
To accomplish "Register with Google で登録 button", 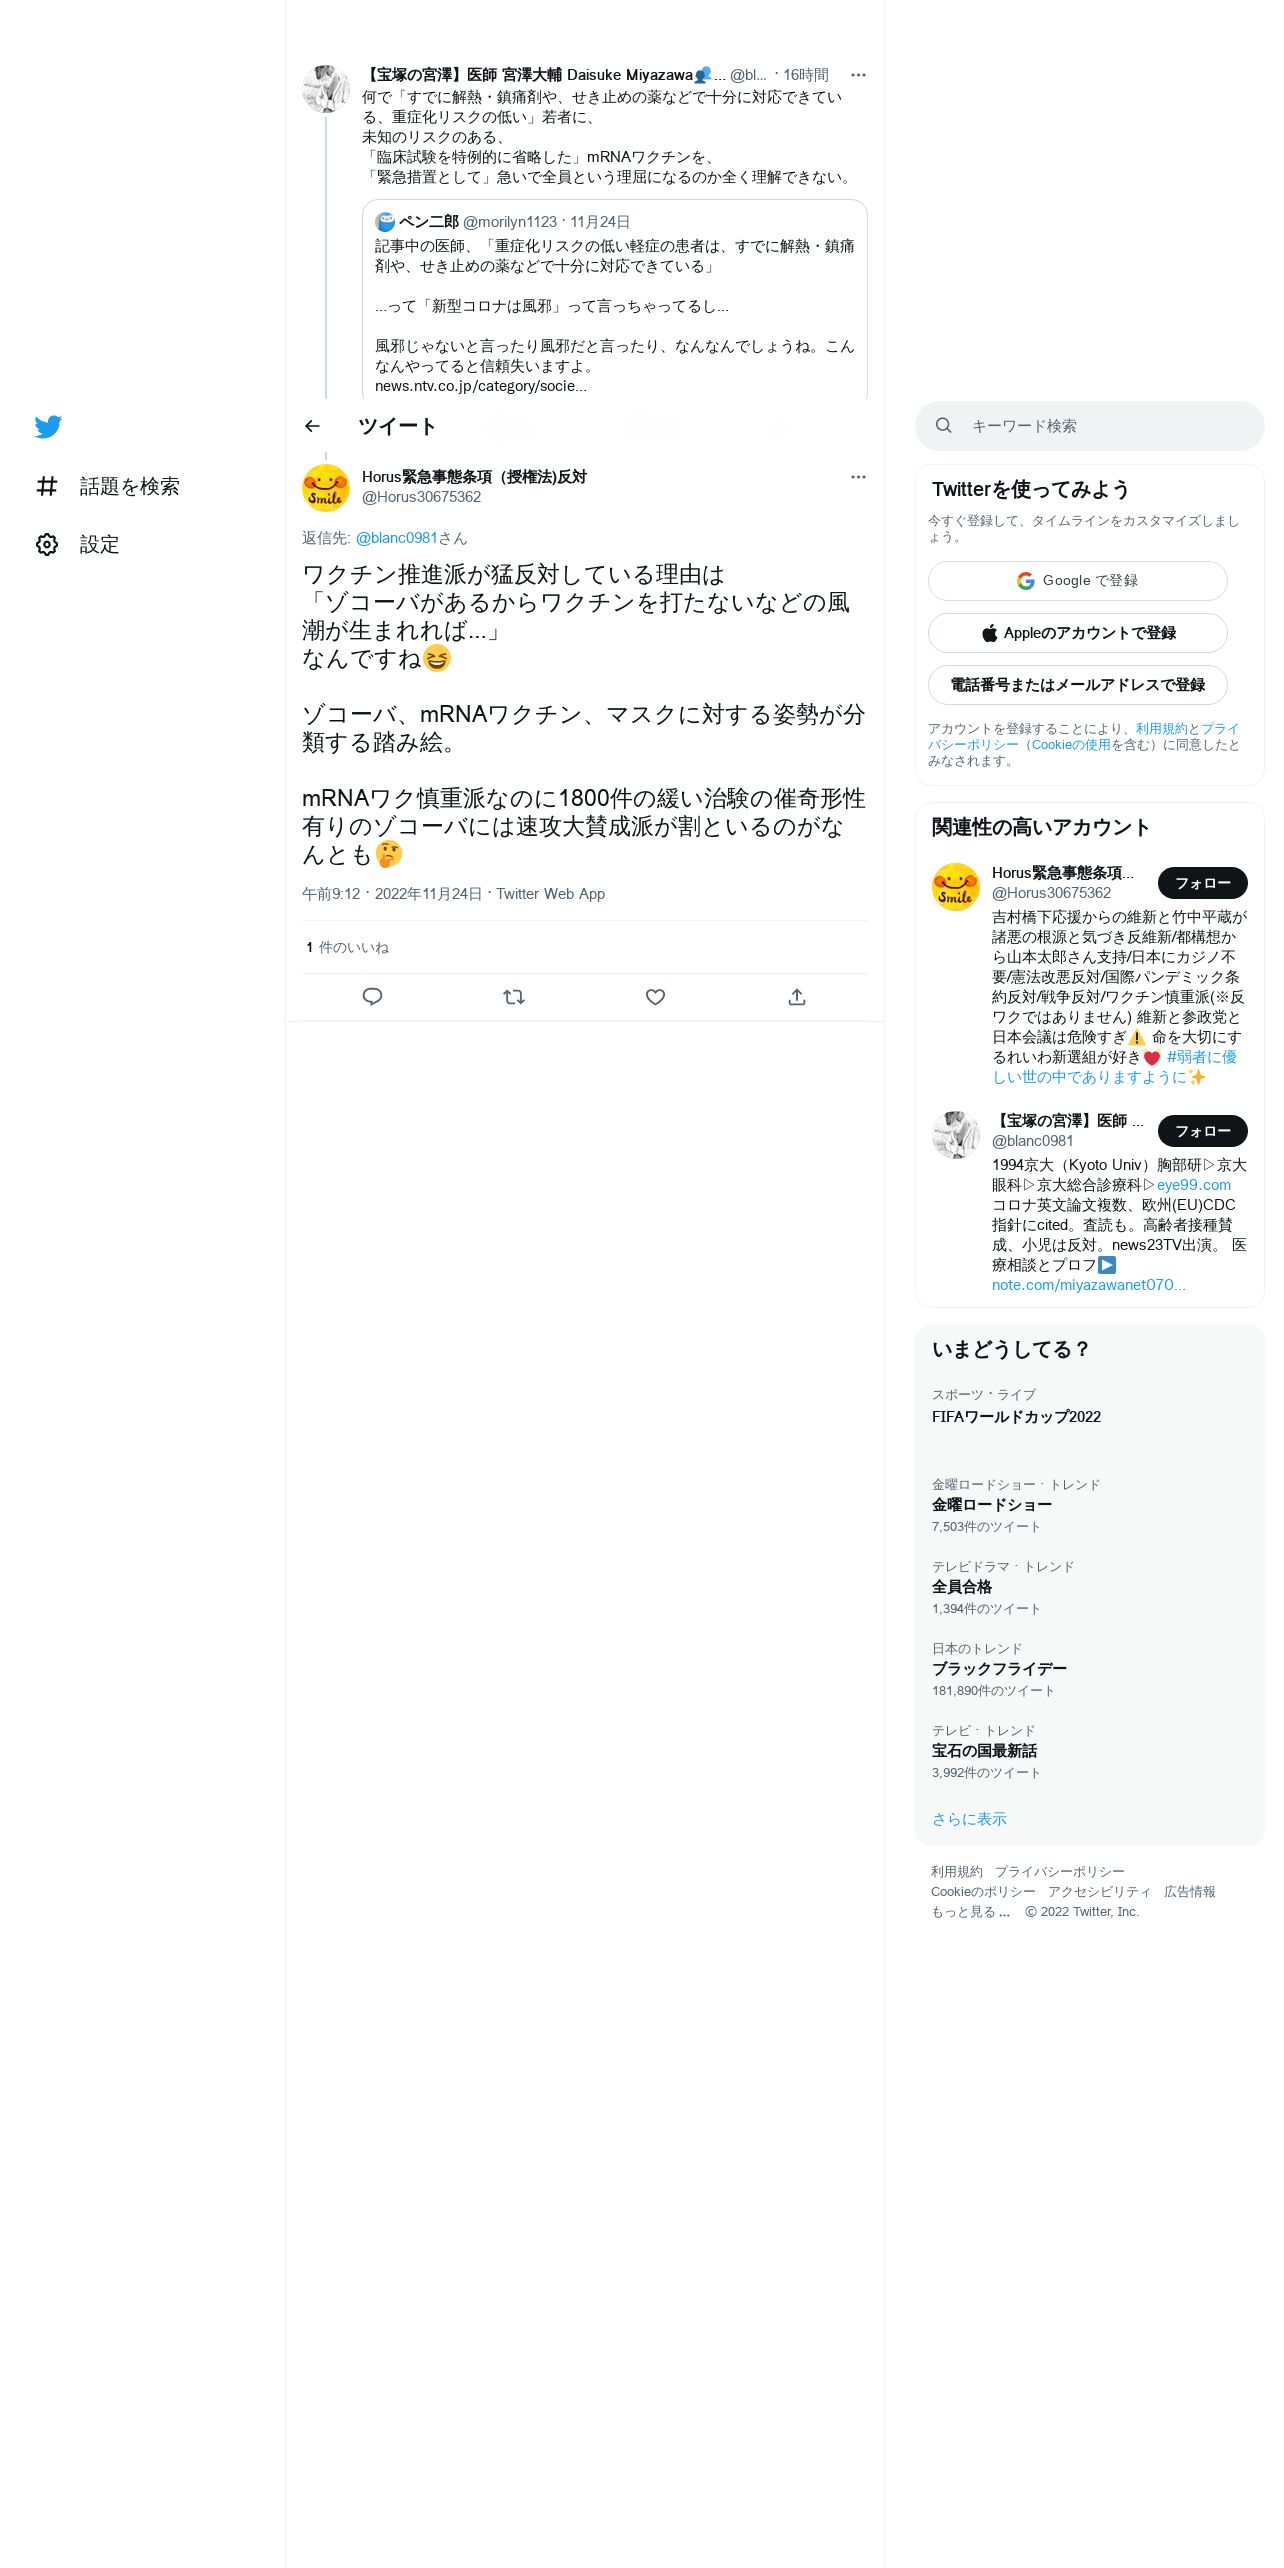I will (x=1078, y=581).
